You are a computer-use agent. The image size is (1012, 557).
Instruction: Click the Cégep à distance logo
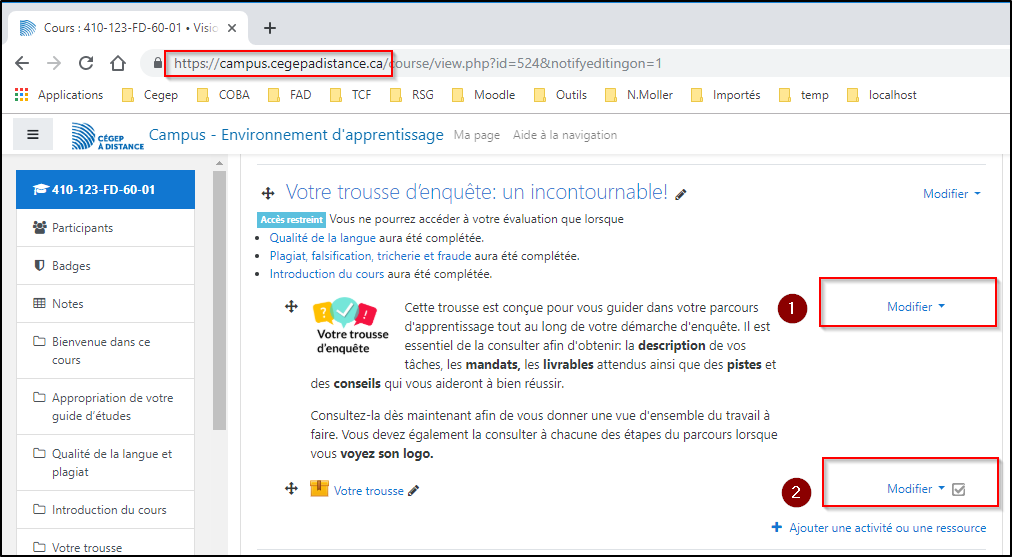[x=108, y=136]
